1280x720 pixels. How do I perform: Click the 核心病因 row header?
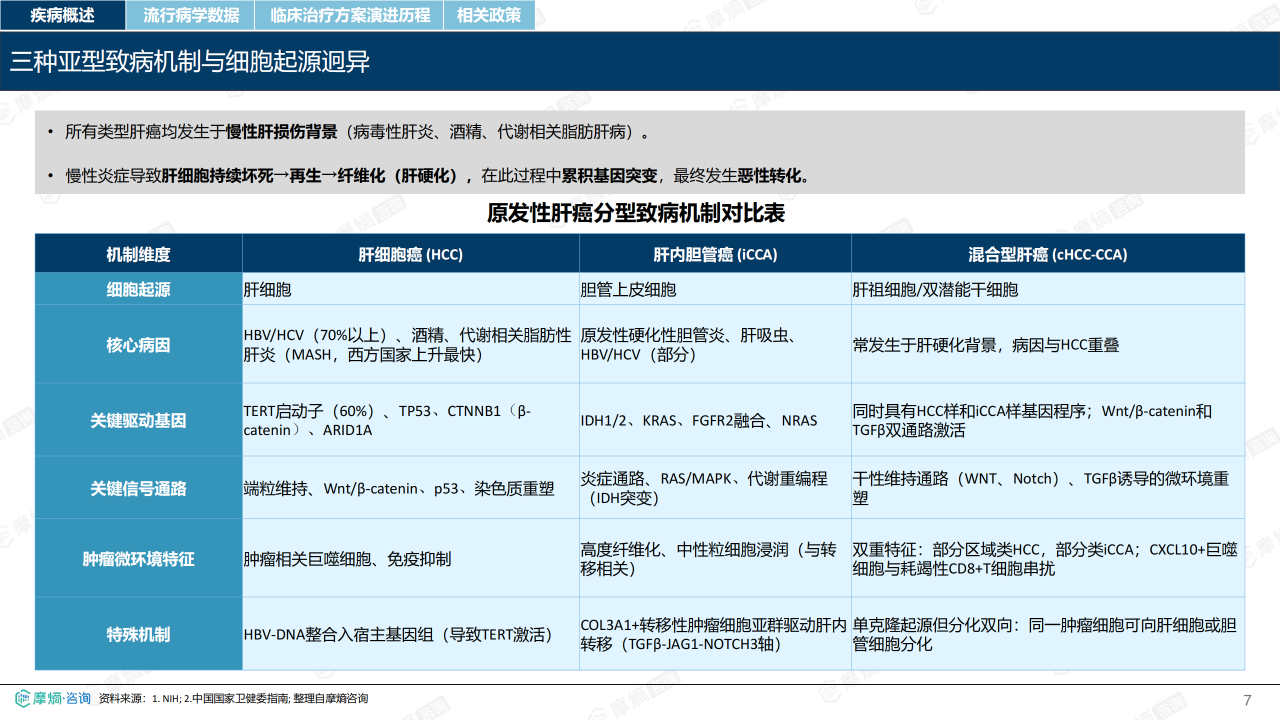click(138, 345)
